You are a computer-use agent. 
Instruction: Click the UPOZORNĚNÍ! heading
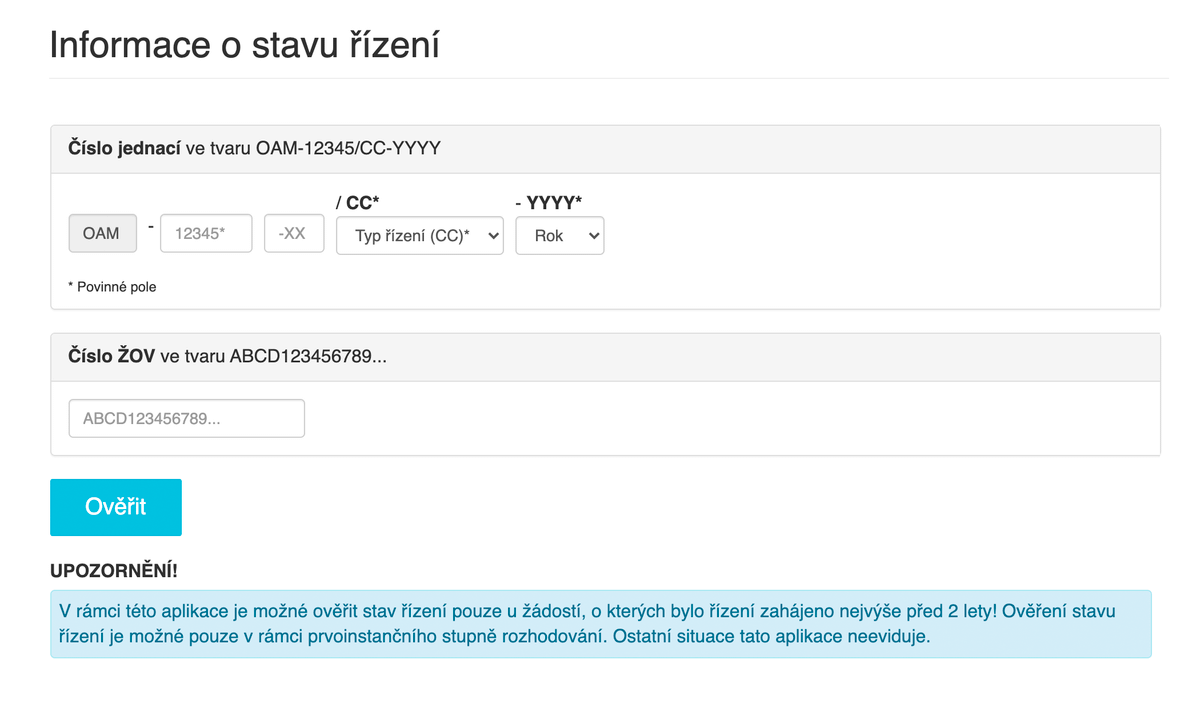pos(114,571)
